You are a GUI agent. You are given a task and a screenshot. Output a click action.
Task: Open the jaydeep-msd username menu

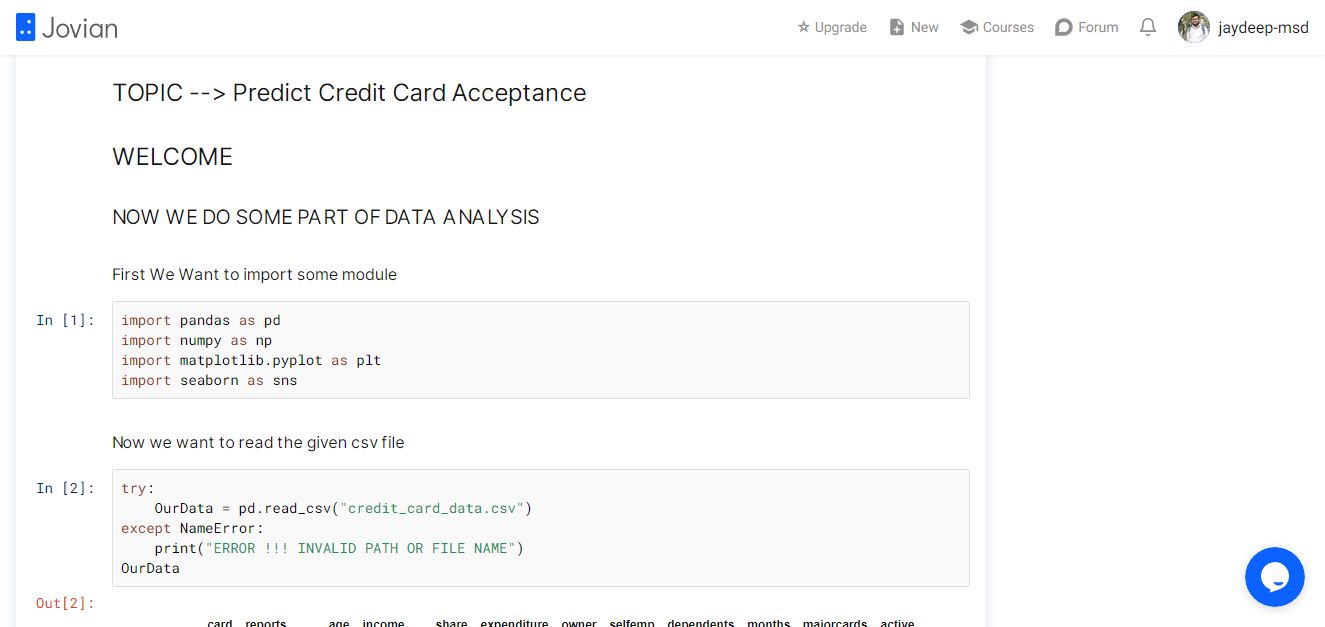(x=1263, y=28)
